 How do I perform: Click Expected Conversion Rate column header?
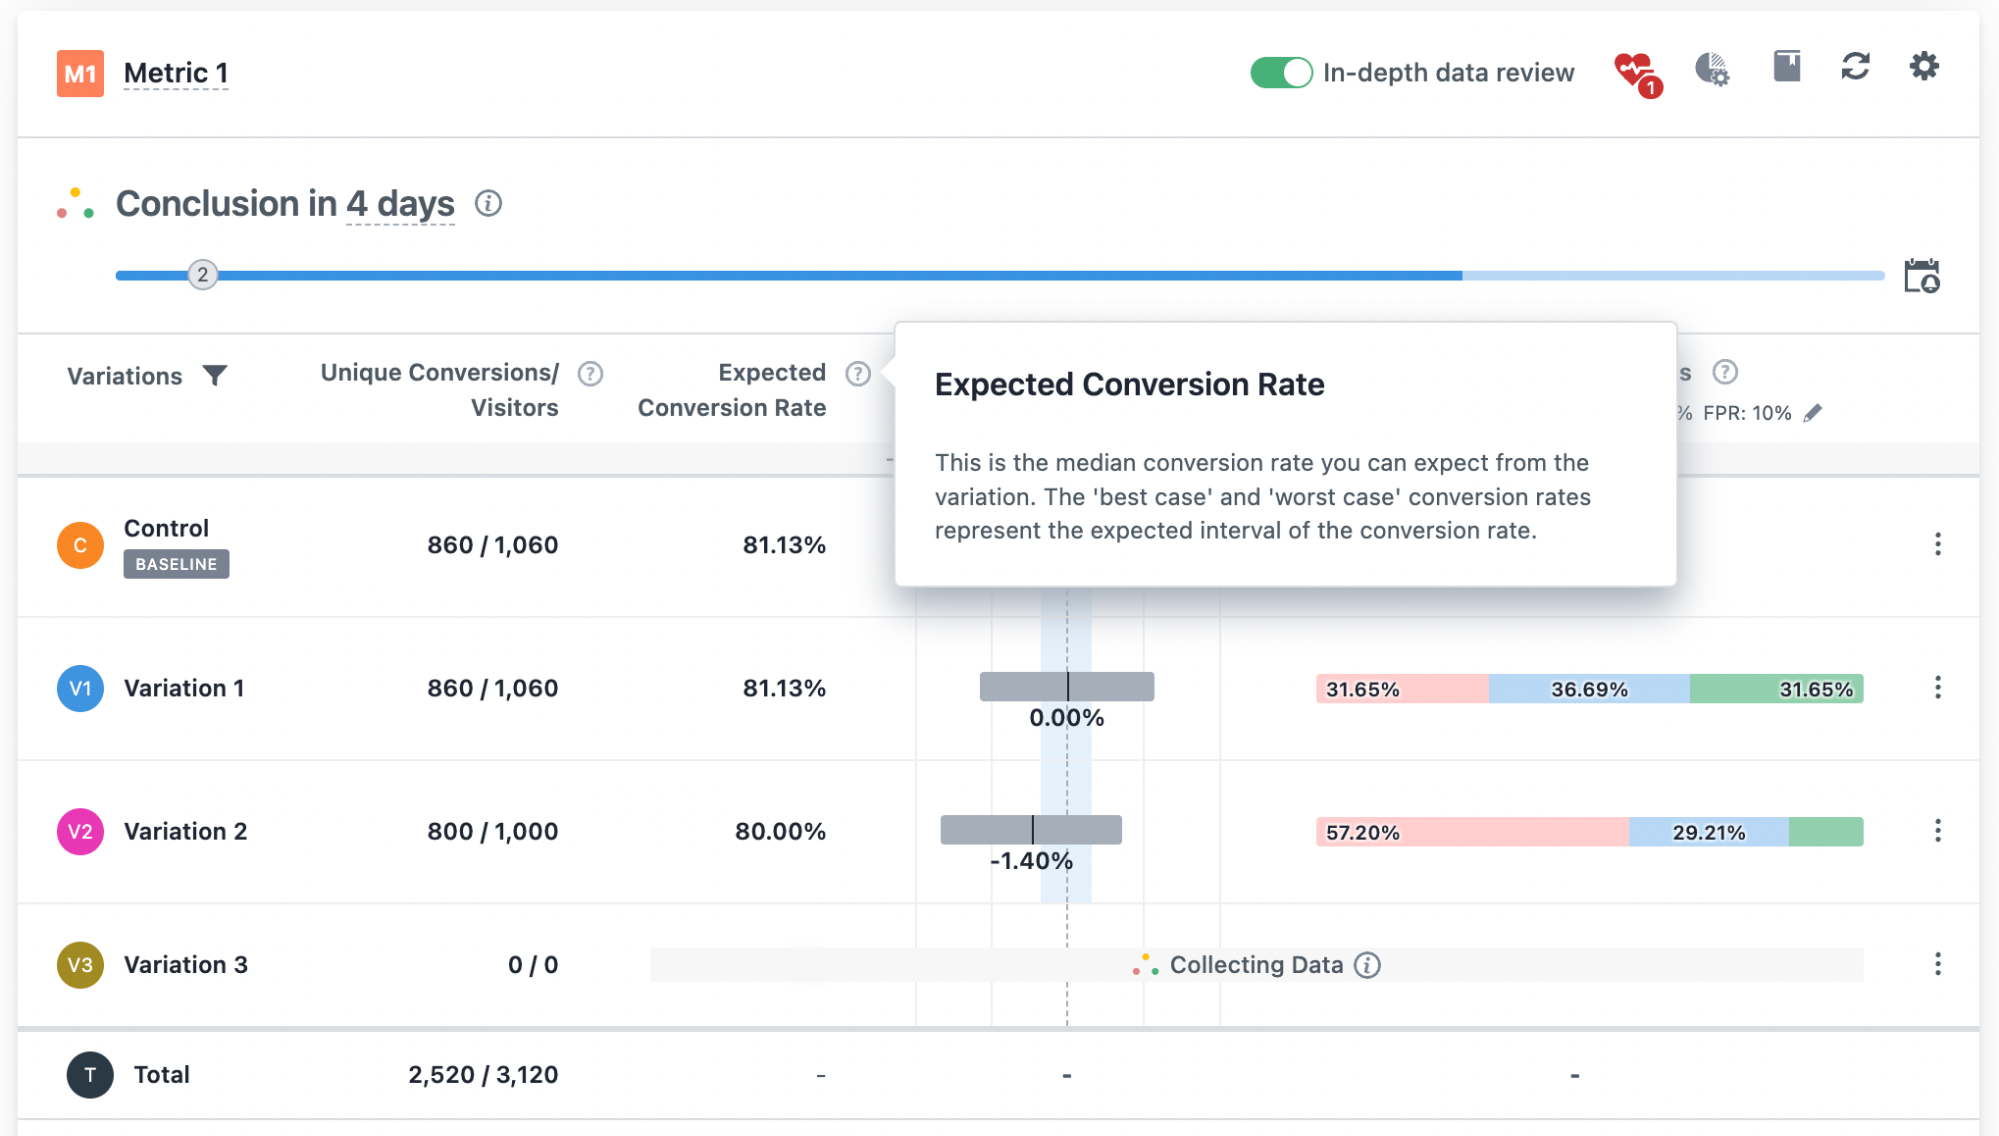tap(732, 390)
